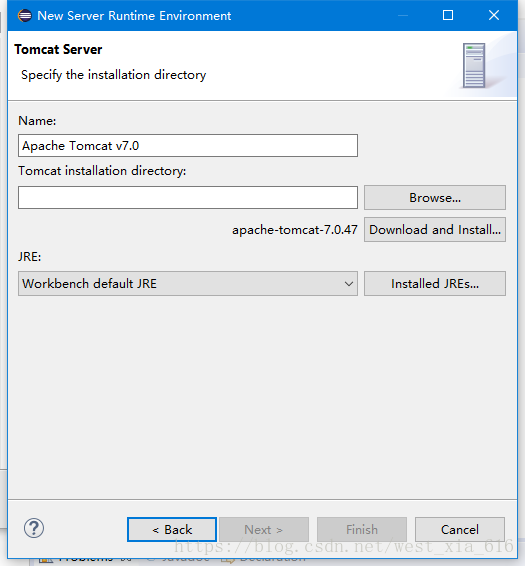
Task: Click the Eclipse icon in the title bar
Action: coord(25,16)
